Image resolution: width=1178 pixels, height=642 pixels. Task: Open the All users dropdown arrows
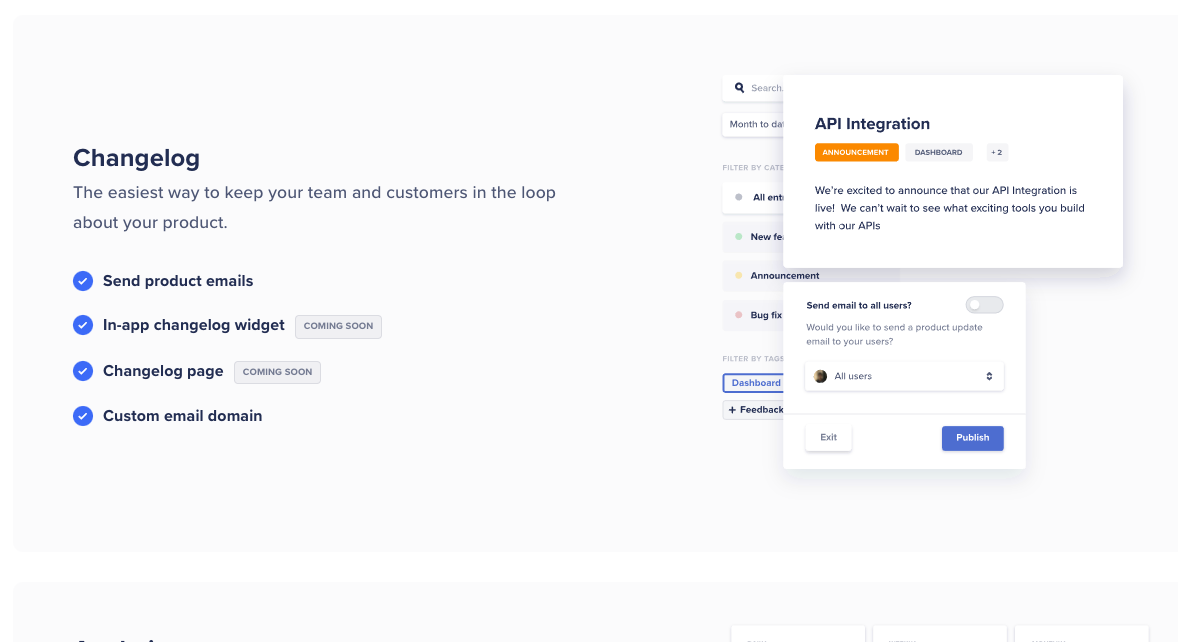point(989,376)
